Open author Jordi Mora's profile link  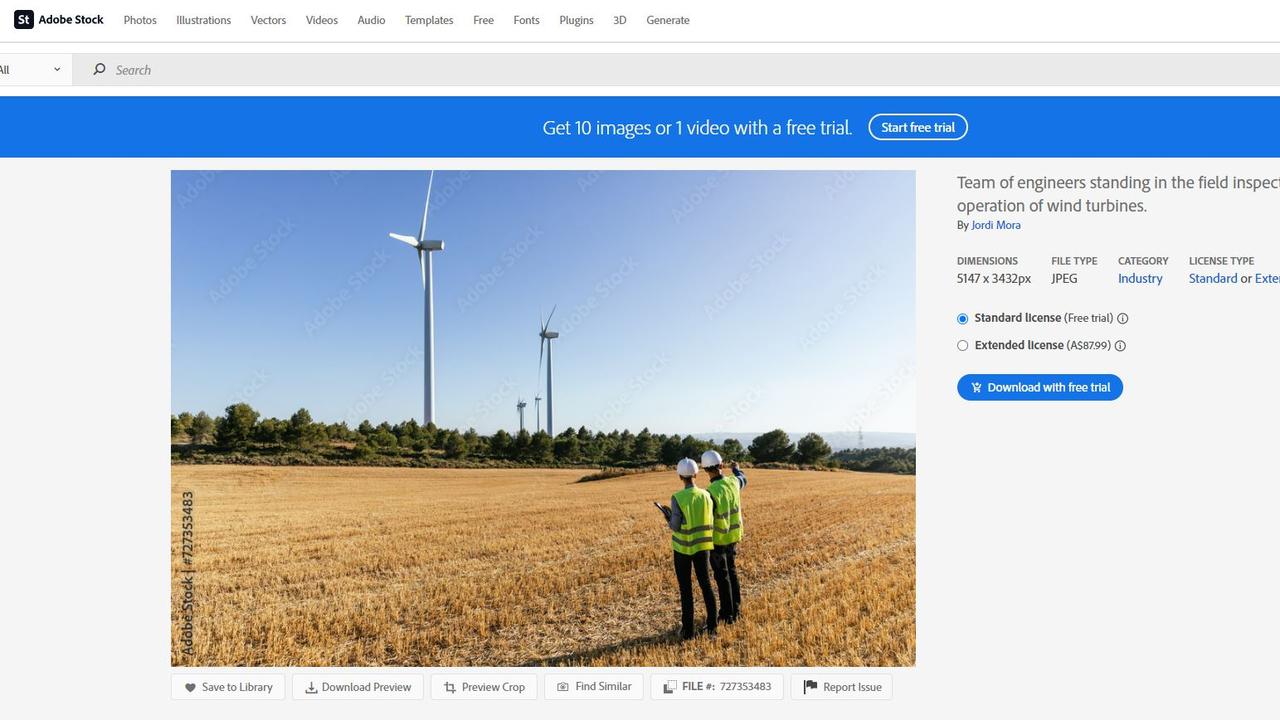click(x=996, y=225)
